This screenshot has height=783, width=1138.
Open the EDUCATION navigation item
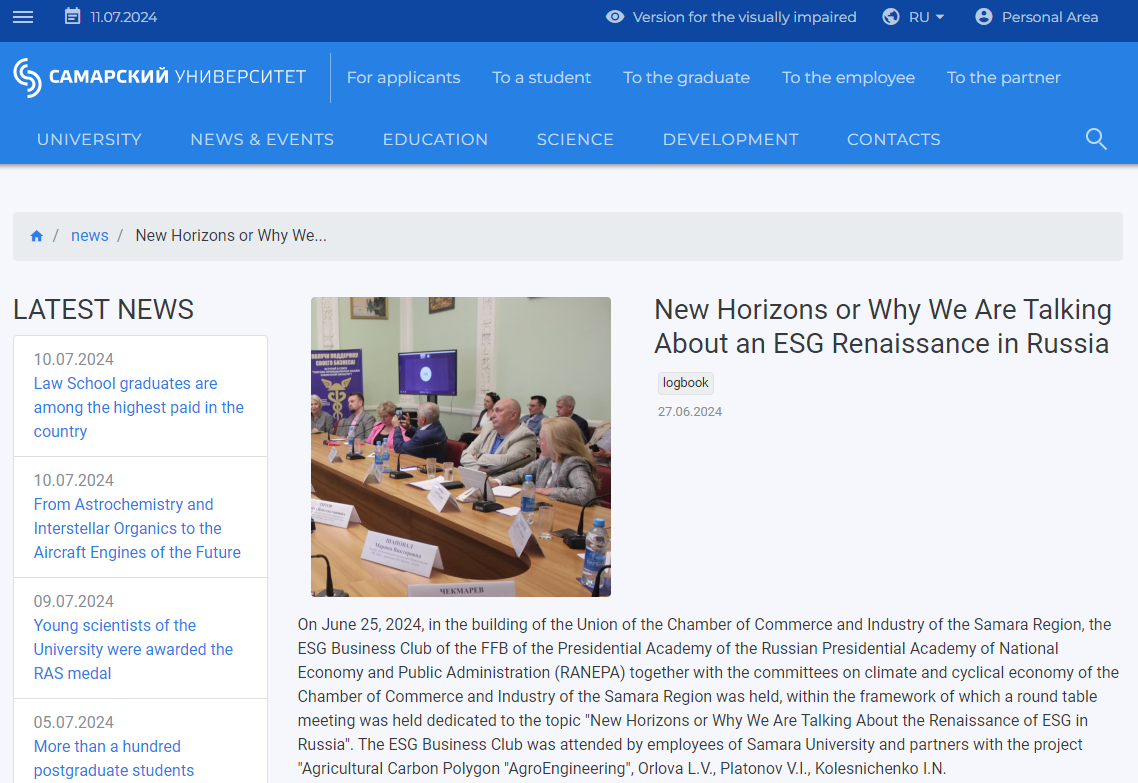435,139
